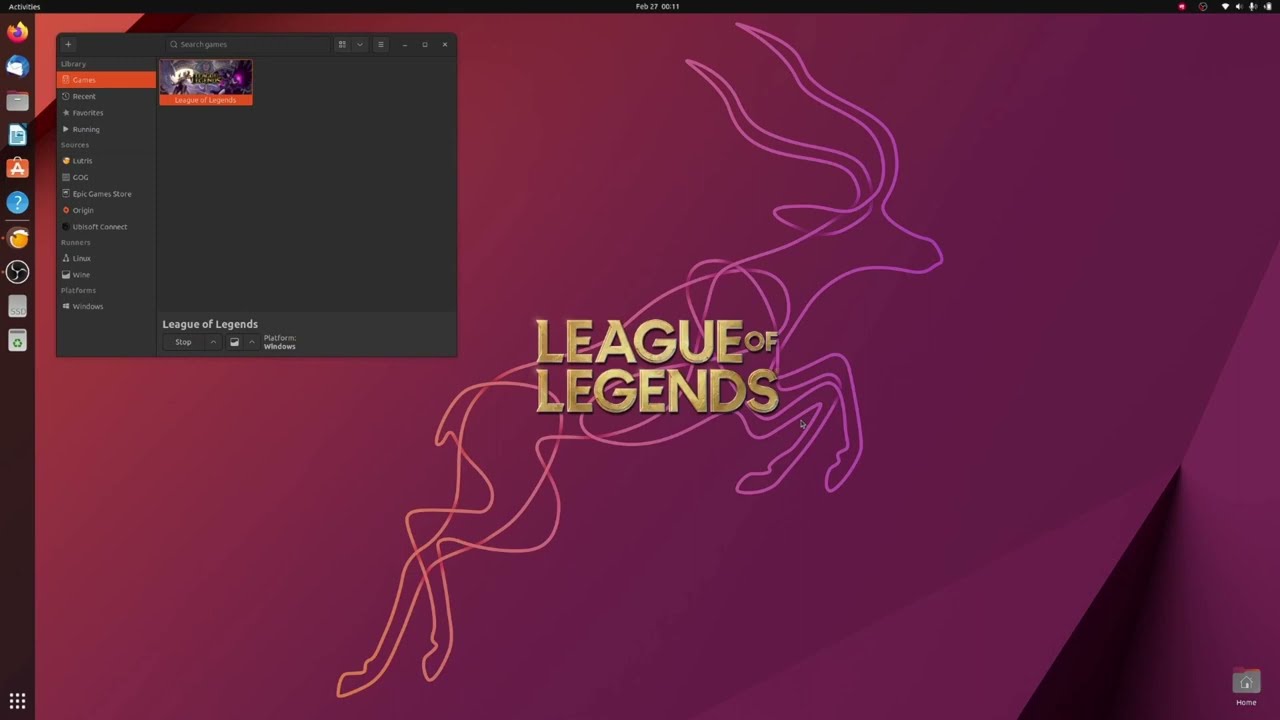Image resolution: width=1280 pixels, height=720 pixels.
Task: Select the League of Legends game thumbnail
Action: (205, 78)
